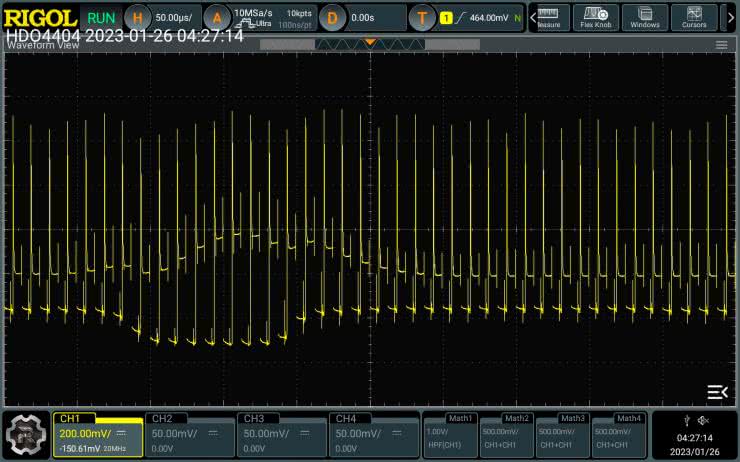This screenshot has width=740, height=462.
Task: Open the Waveform View hamburger menu
Action: pyautogui.click(x=721, y=45)
